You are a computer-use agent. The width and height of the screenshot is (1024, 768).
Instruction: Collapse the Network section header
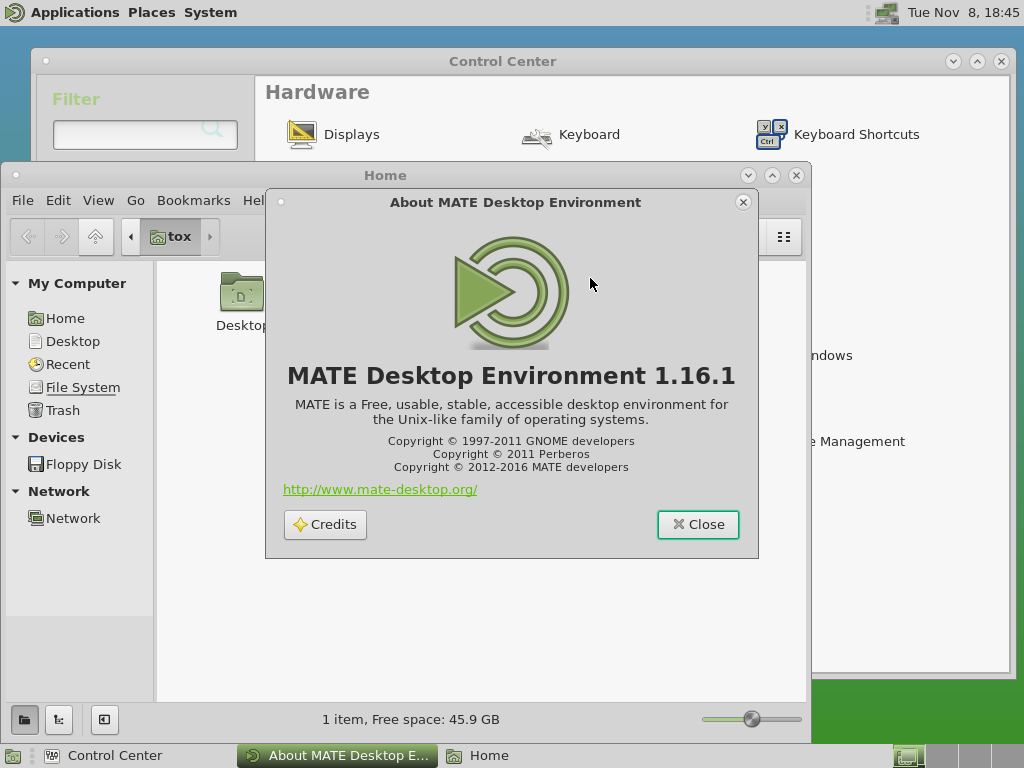pyautogui.click(x=16, y=492)
